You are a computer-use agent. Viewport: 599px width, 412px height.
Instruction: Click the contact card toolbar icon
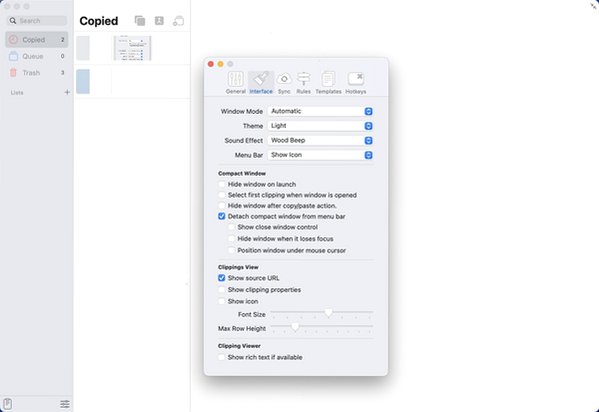159,21
